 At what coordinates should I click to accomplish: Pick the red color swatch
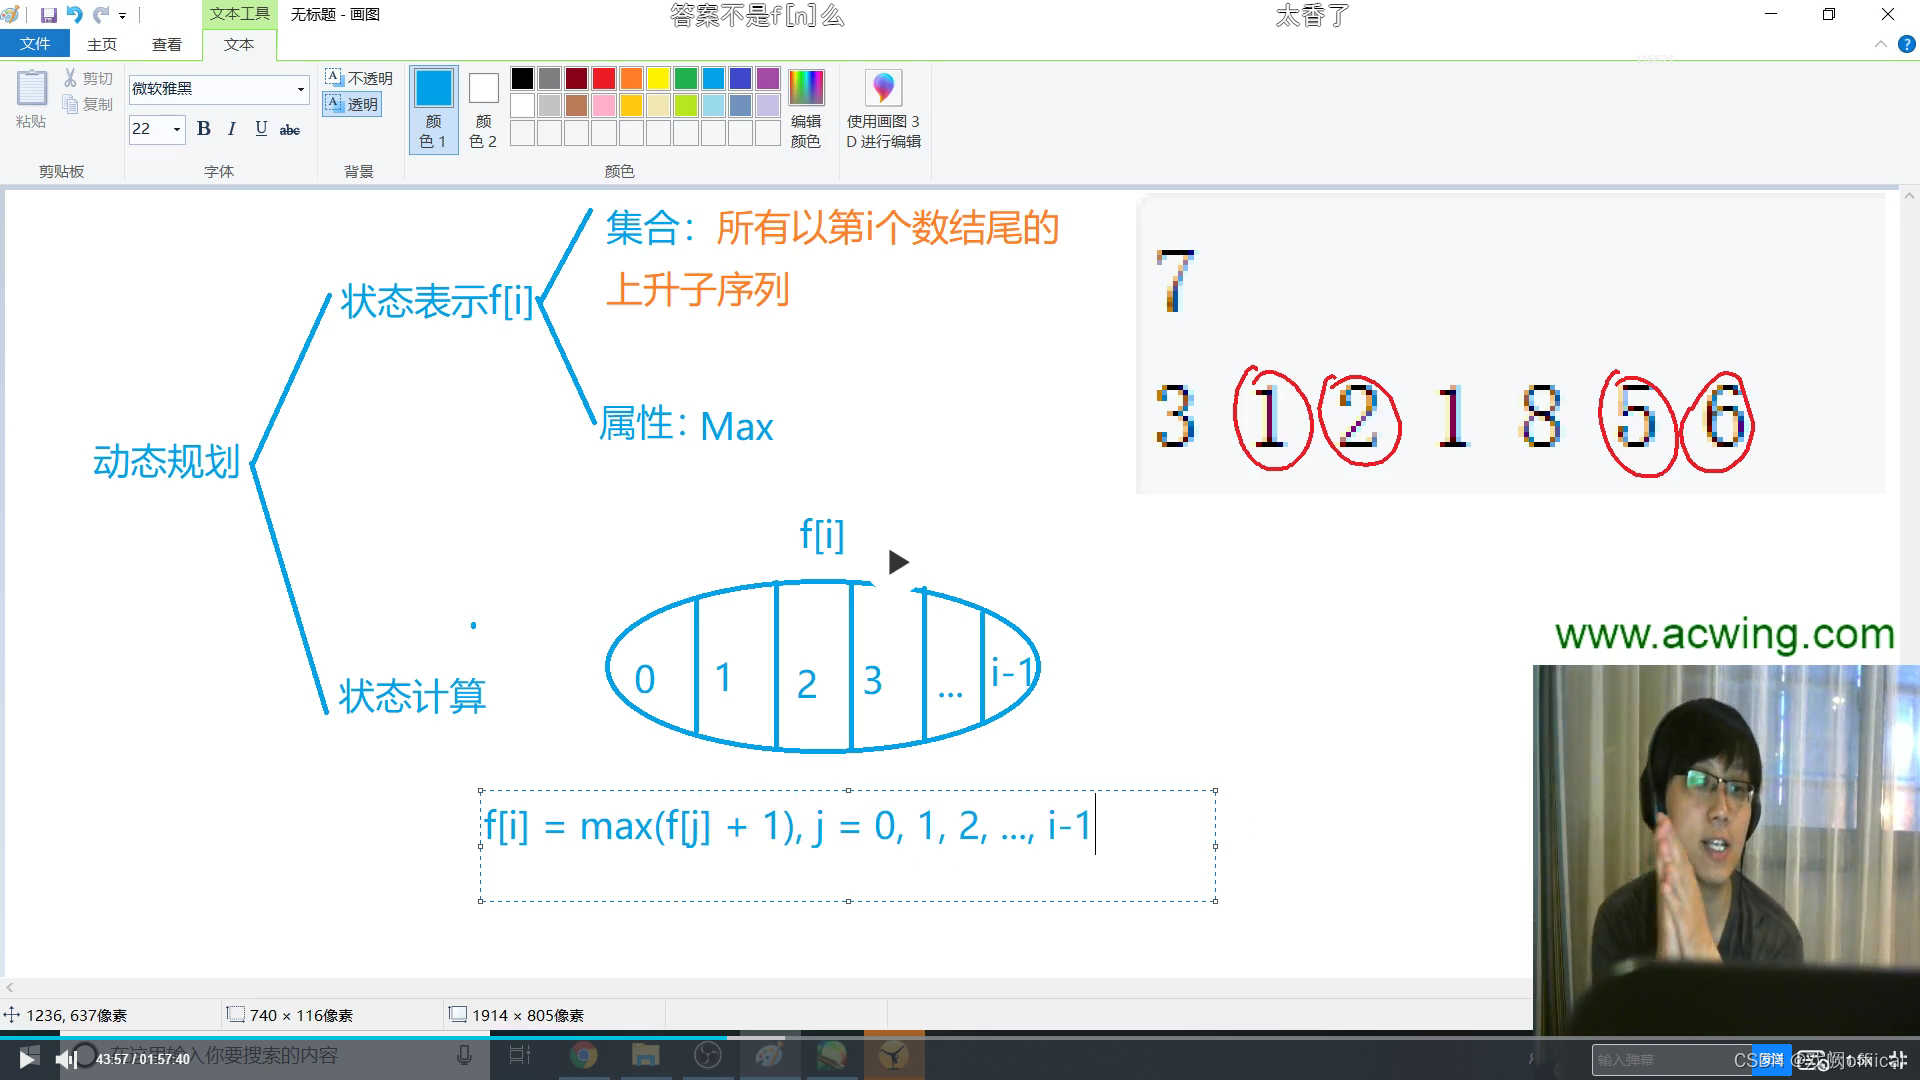click(603, 78)
